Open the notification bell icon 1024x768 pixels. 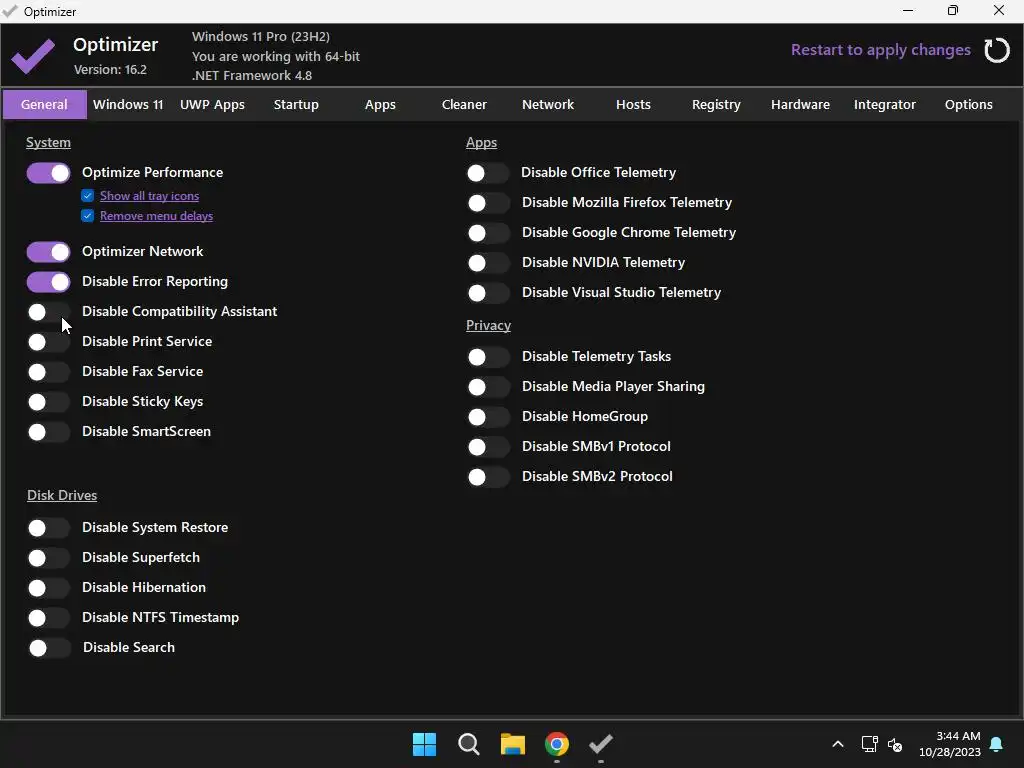997,744
